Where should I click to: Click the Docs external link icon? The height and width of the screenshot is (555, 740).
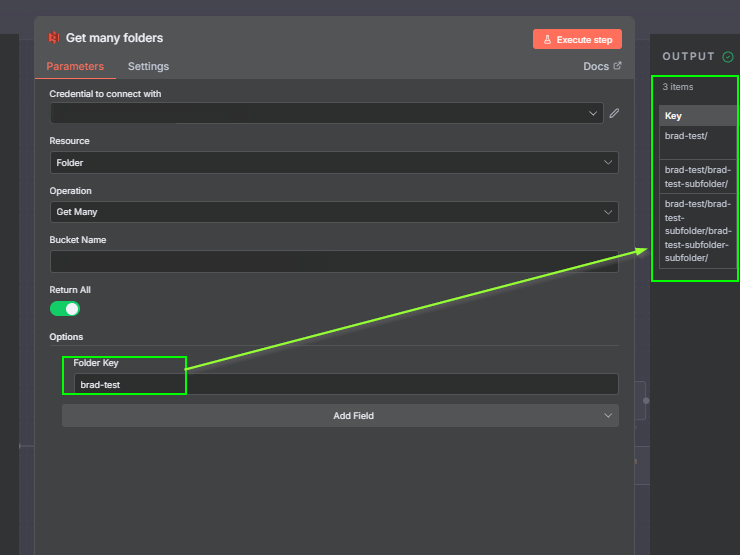[617, 66]
